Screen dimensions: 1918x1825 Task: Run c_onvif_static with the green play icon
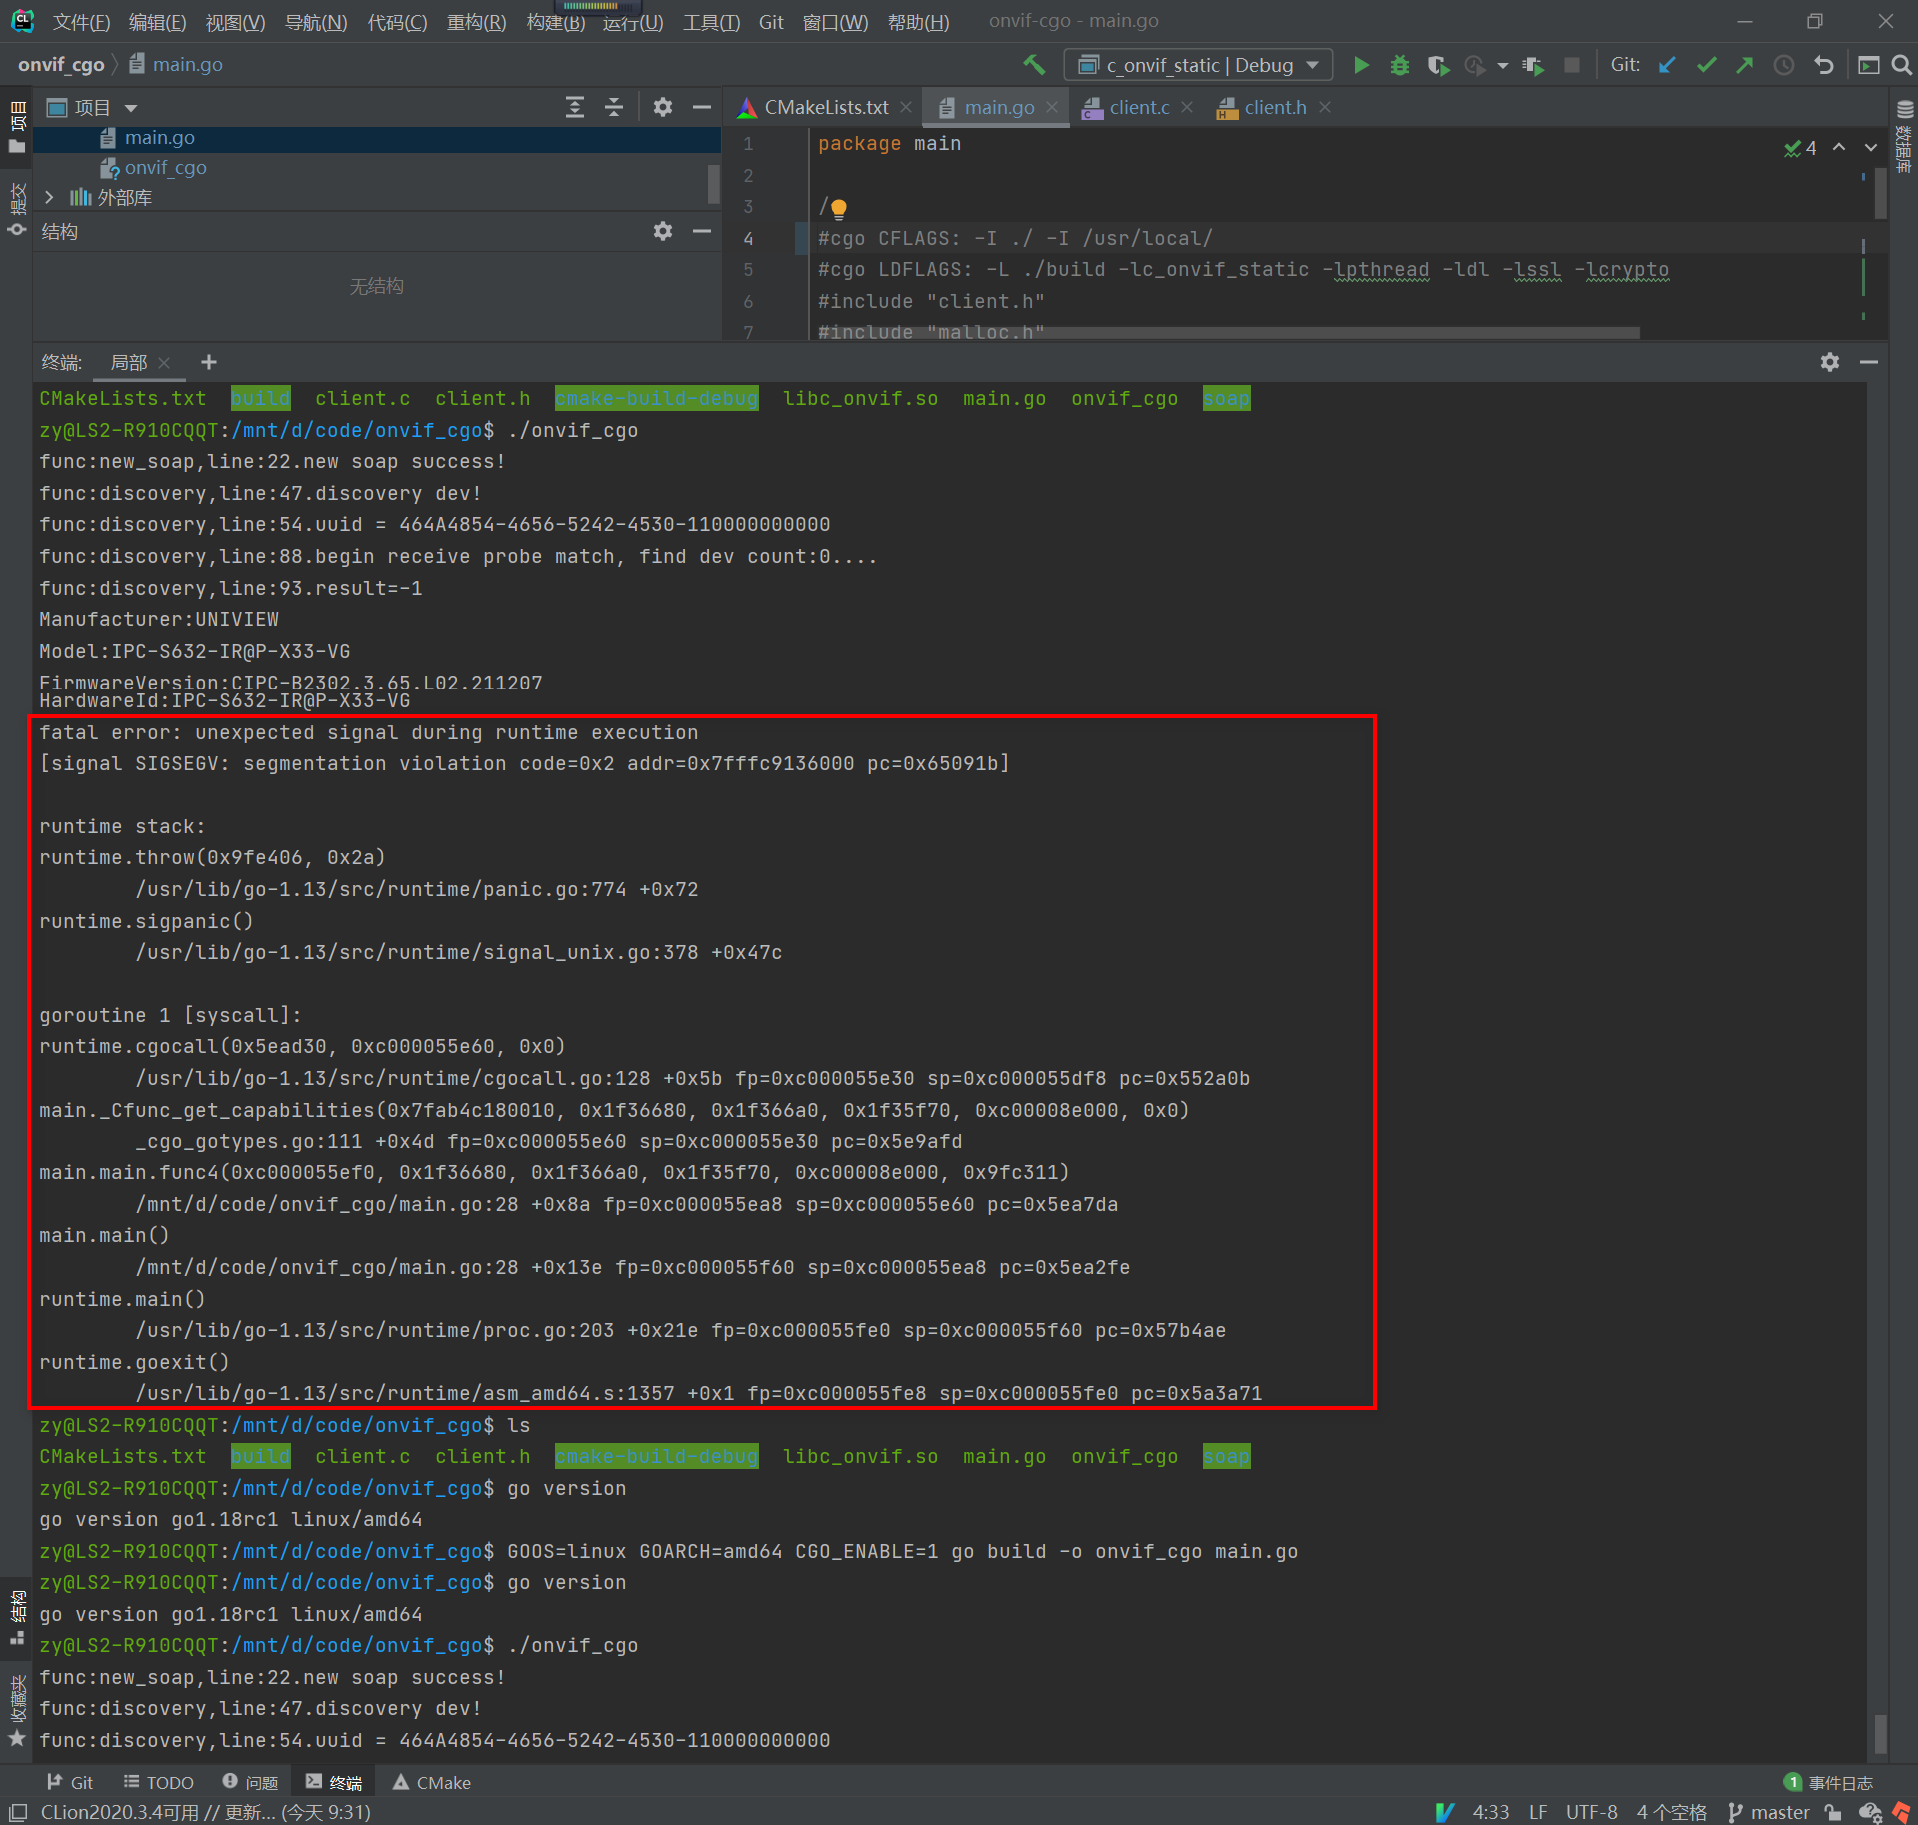coord(1361,65)
